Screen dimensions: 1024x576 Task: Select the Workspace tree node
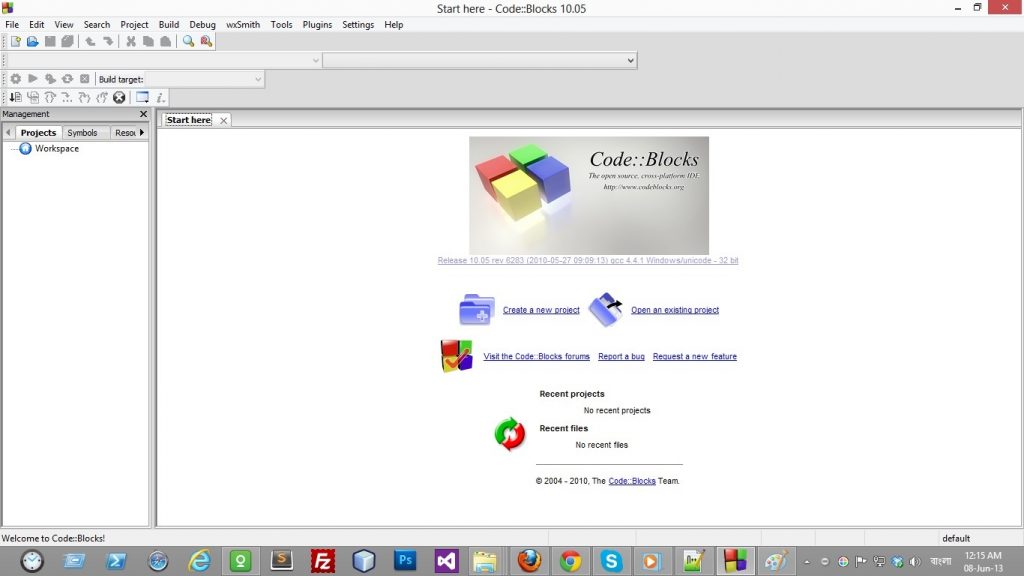pos(56,149)
